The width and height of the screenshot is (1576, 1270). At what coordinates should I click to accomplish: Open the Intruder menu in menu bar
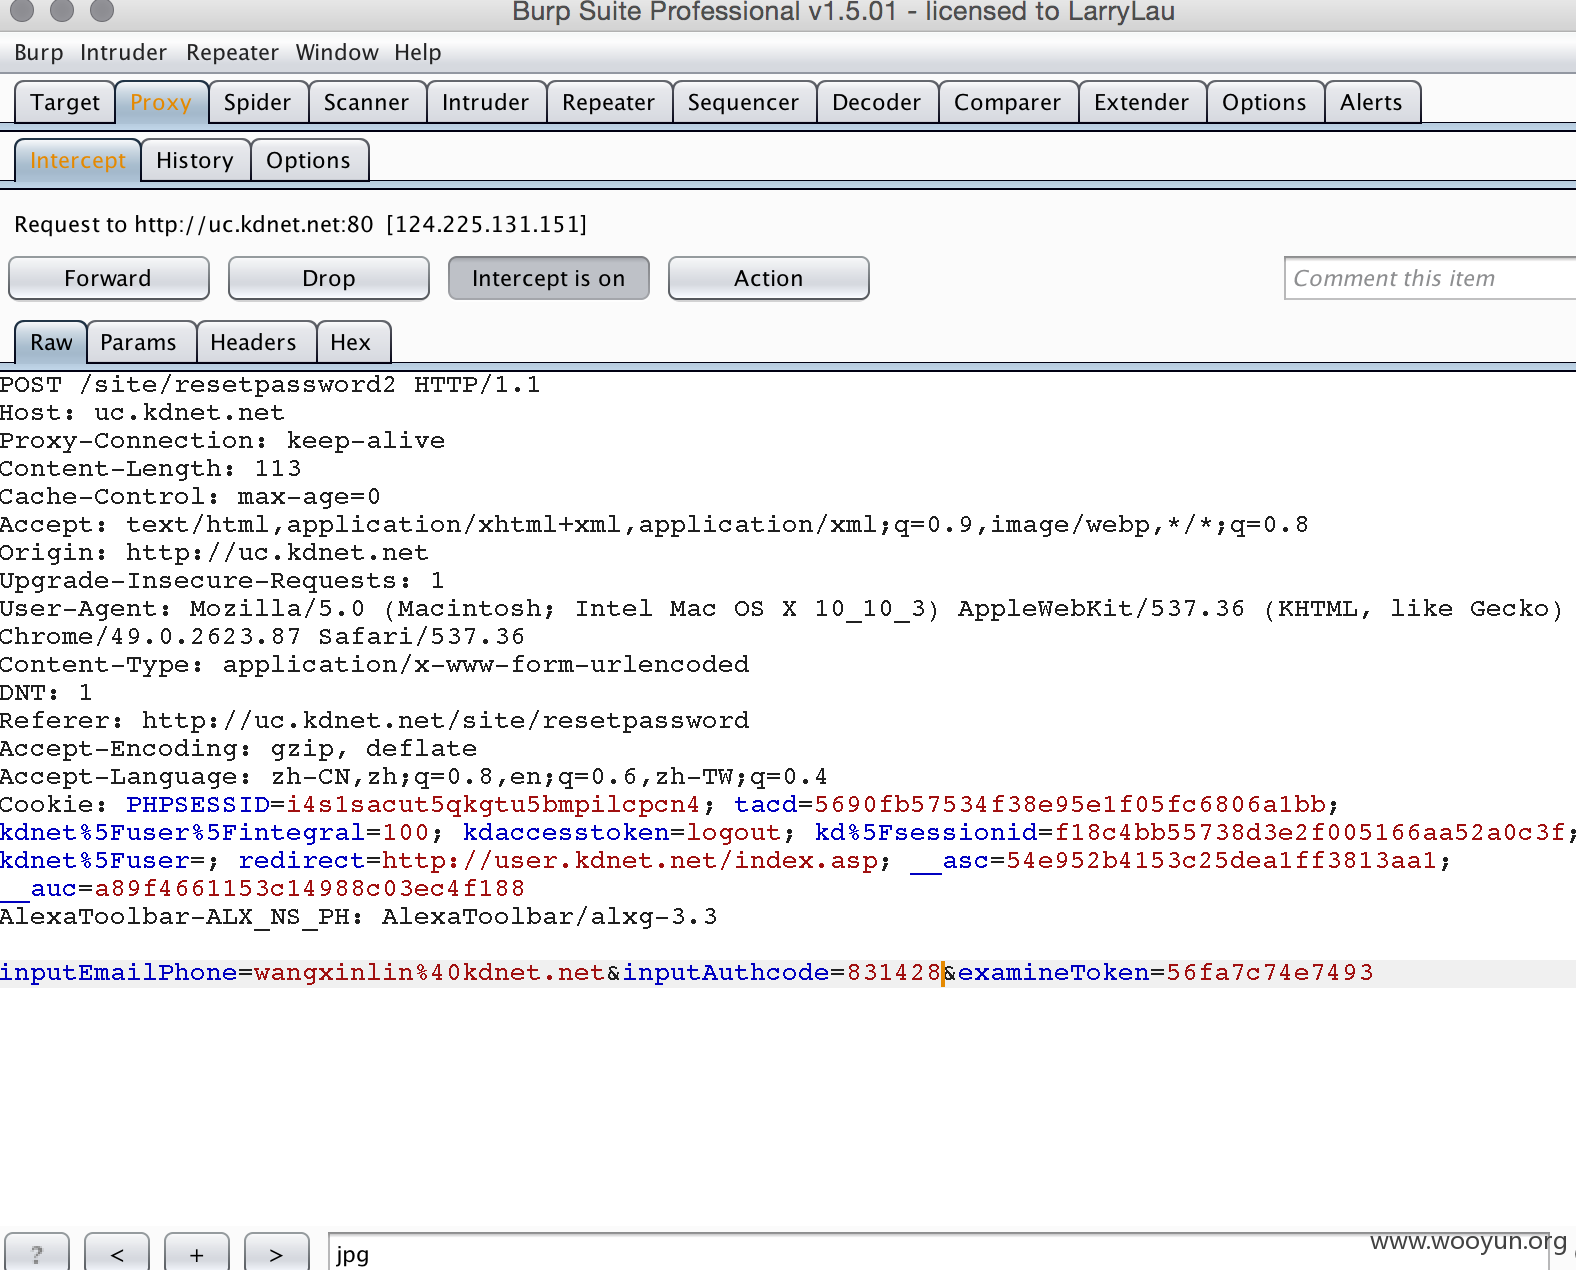click(123, 52)
